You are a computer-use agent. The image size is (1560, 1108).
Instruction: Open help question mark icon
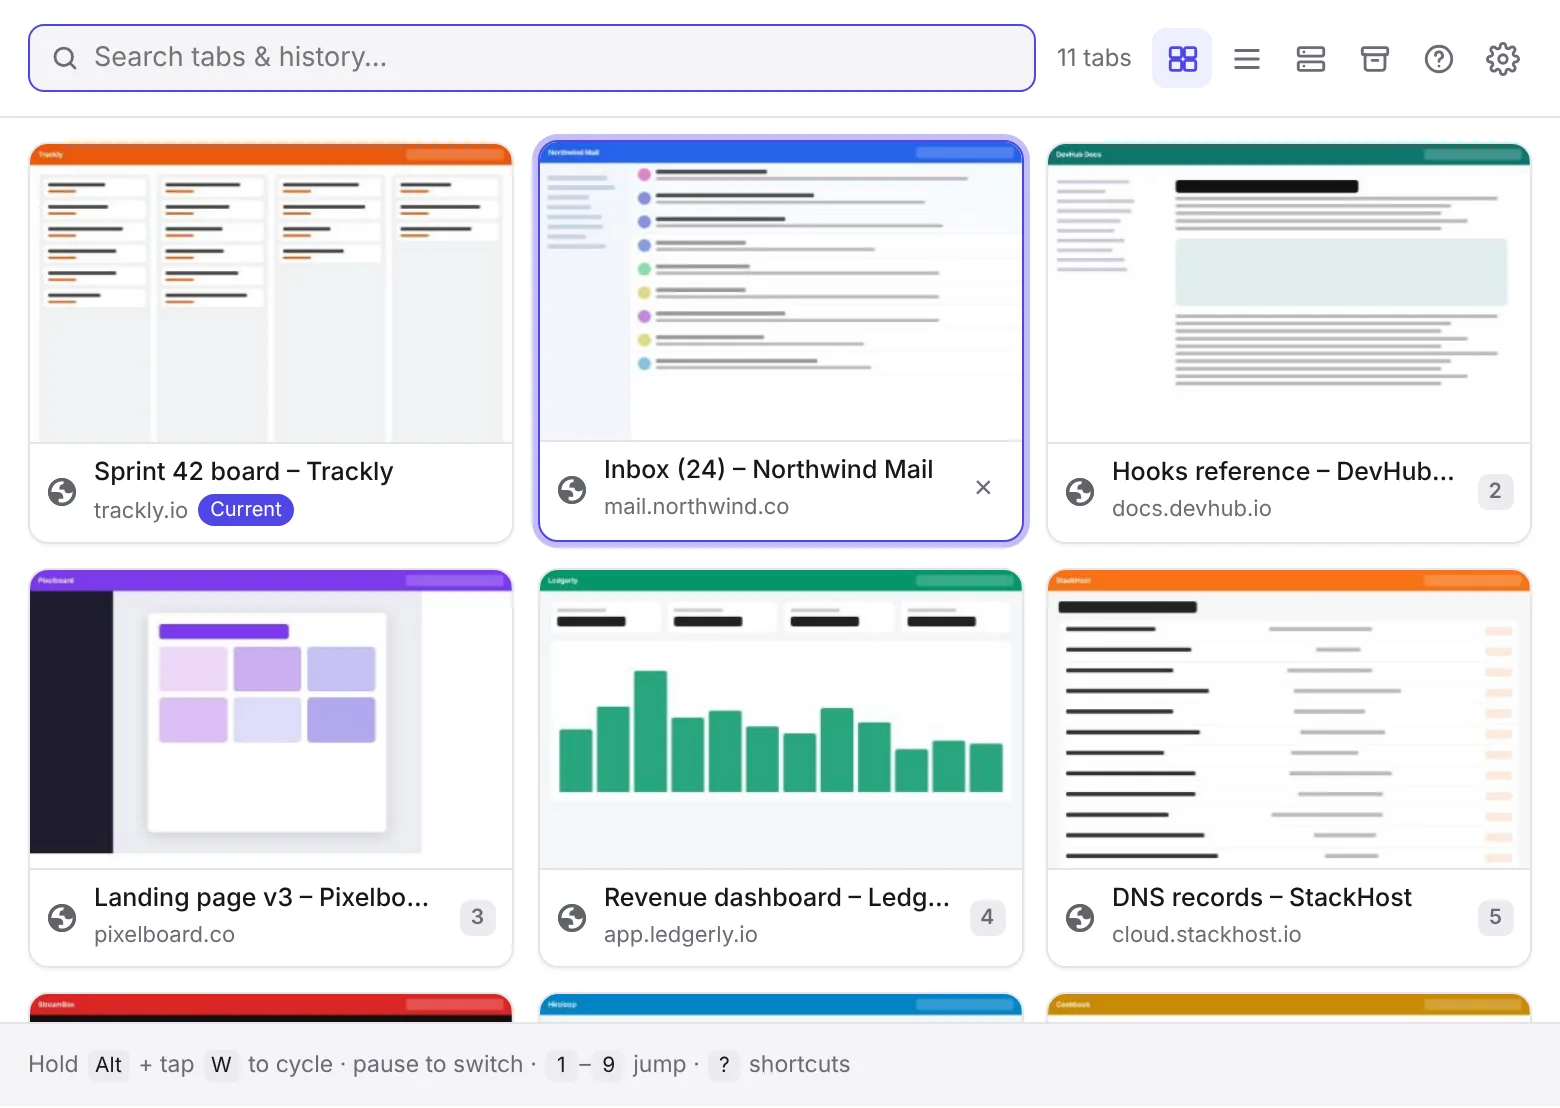click(x=1438, y=59)
